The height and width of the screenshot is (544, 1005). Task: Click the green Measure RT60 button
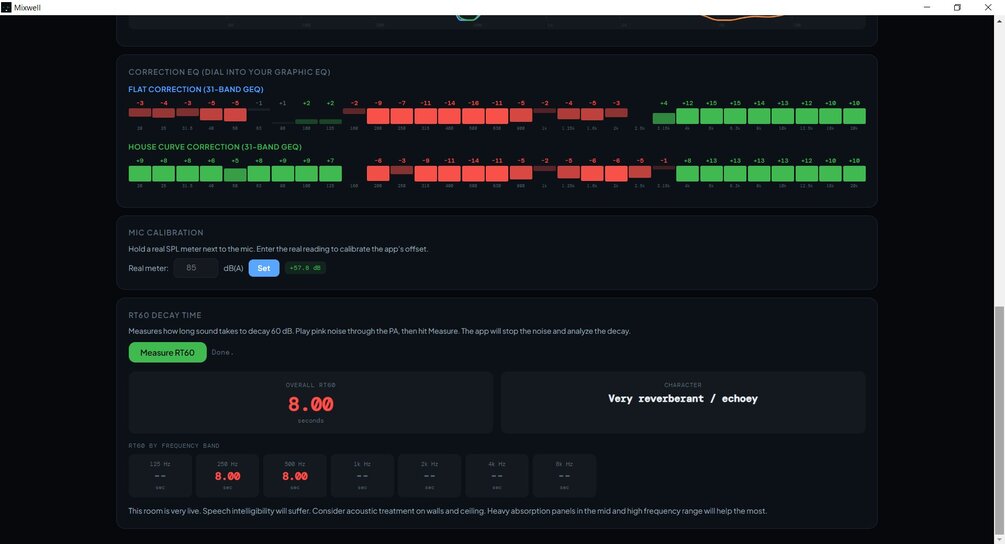167,352
